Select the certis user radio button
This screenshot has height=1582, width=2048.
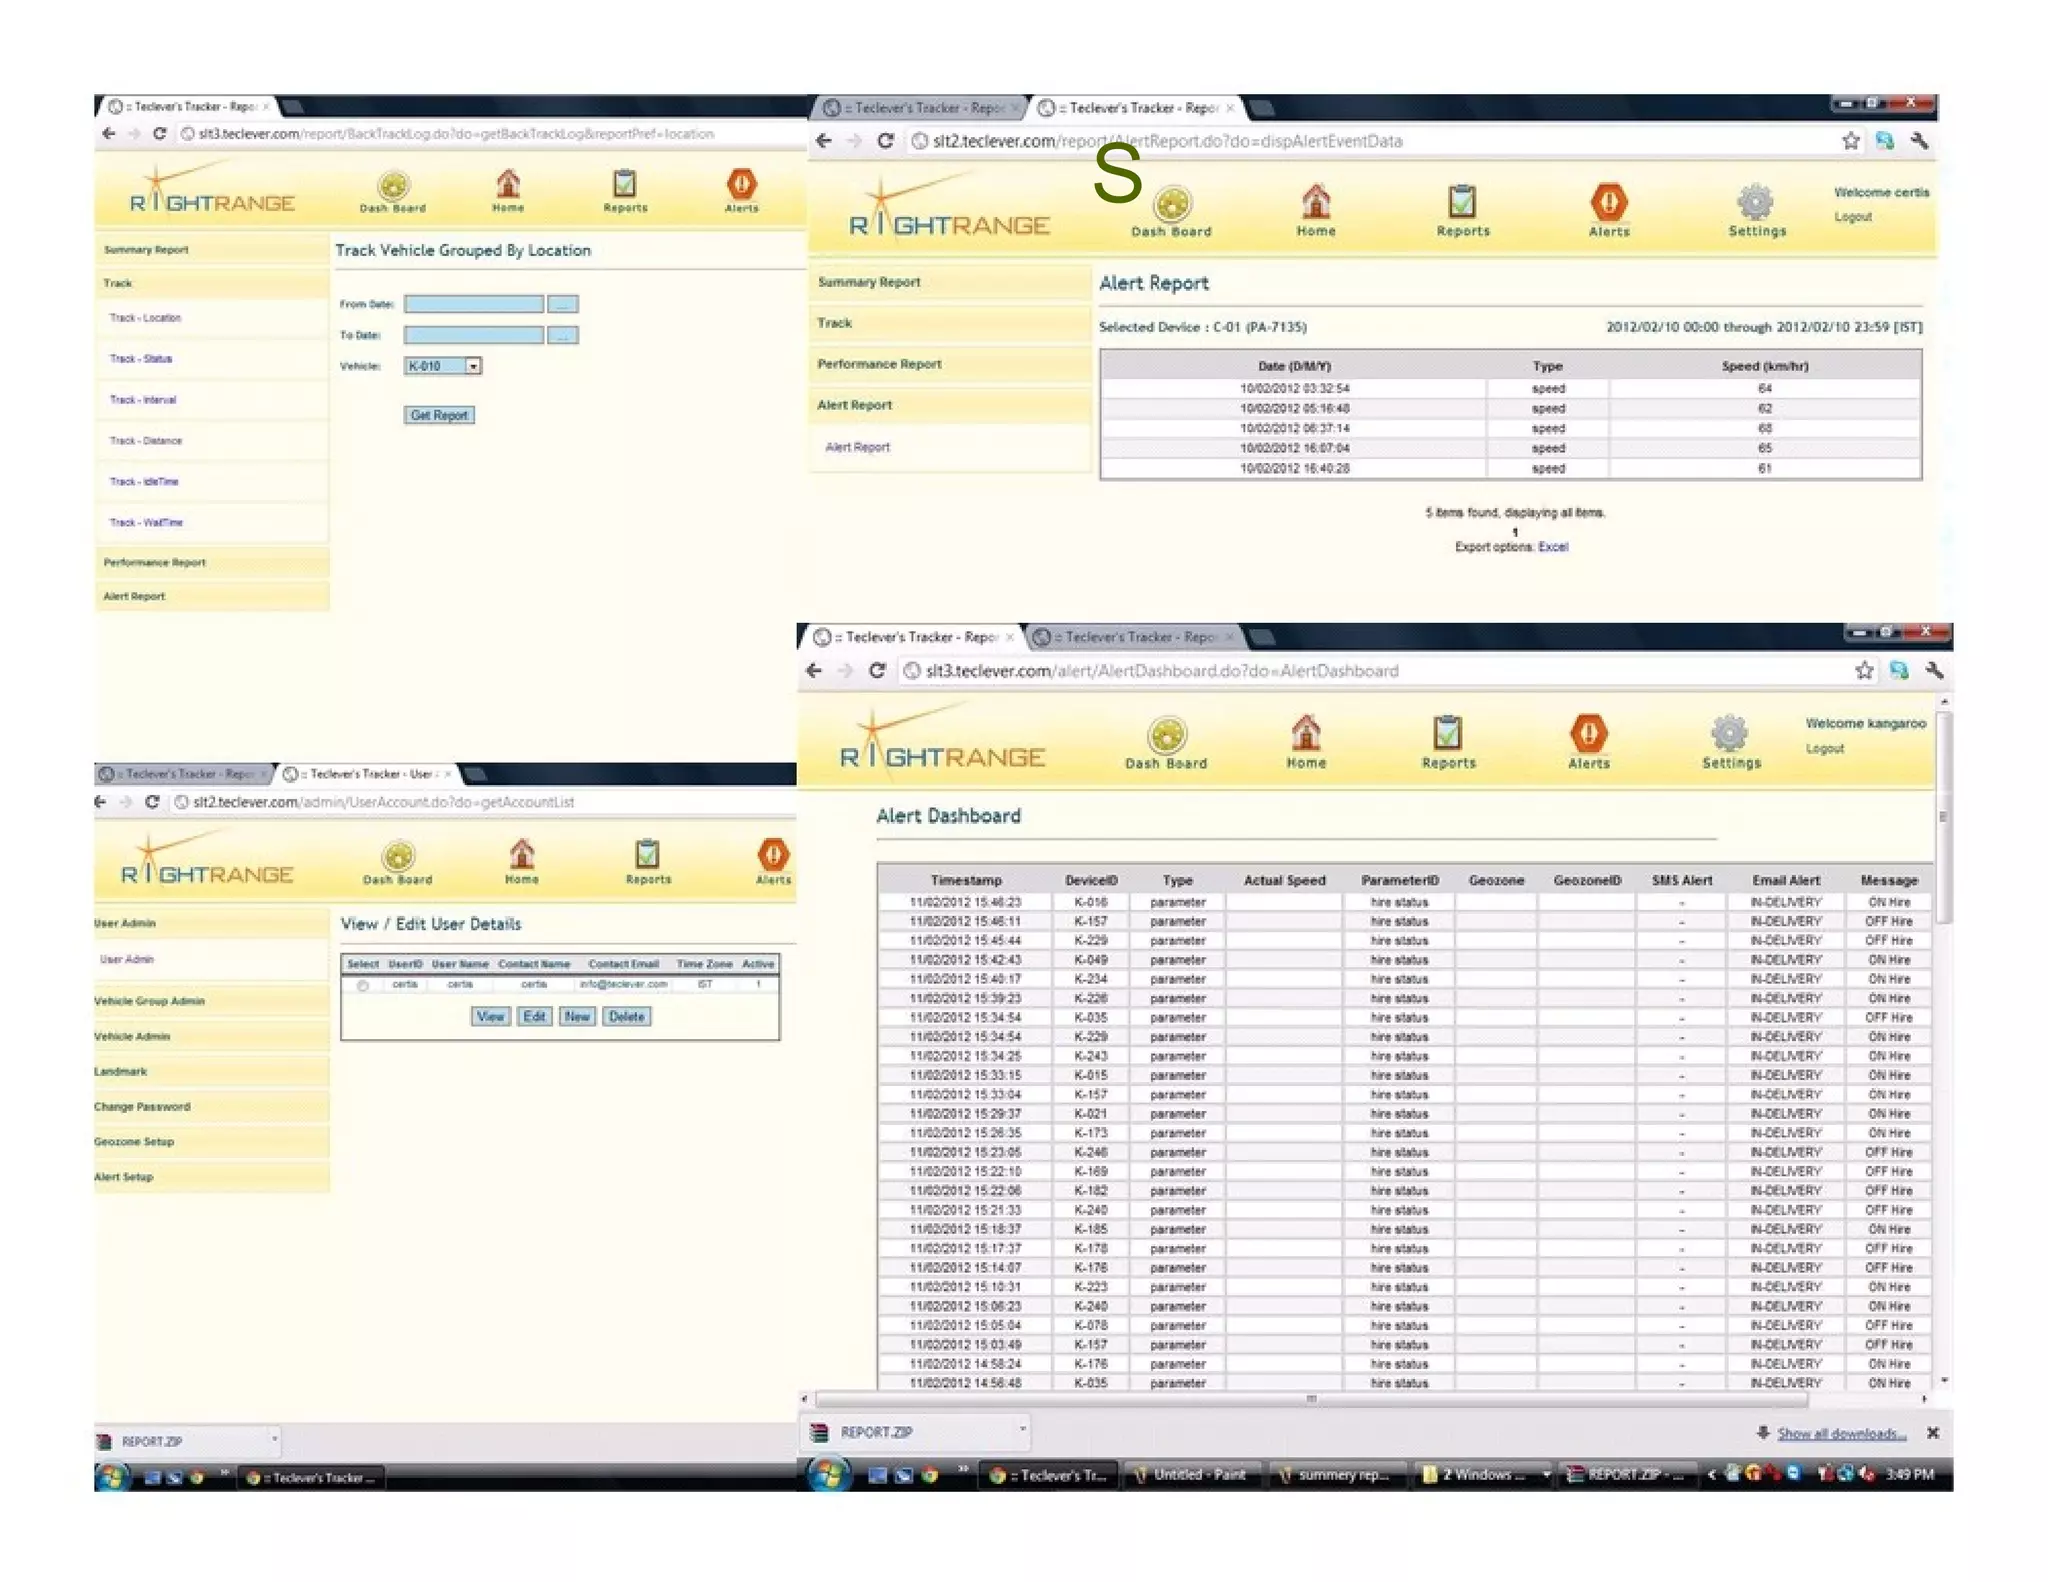363,985
